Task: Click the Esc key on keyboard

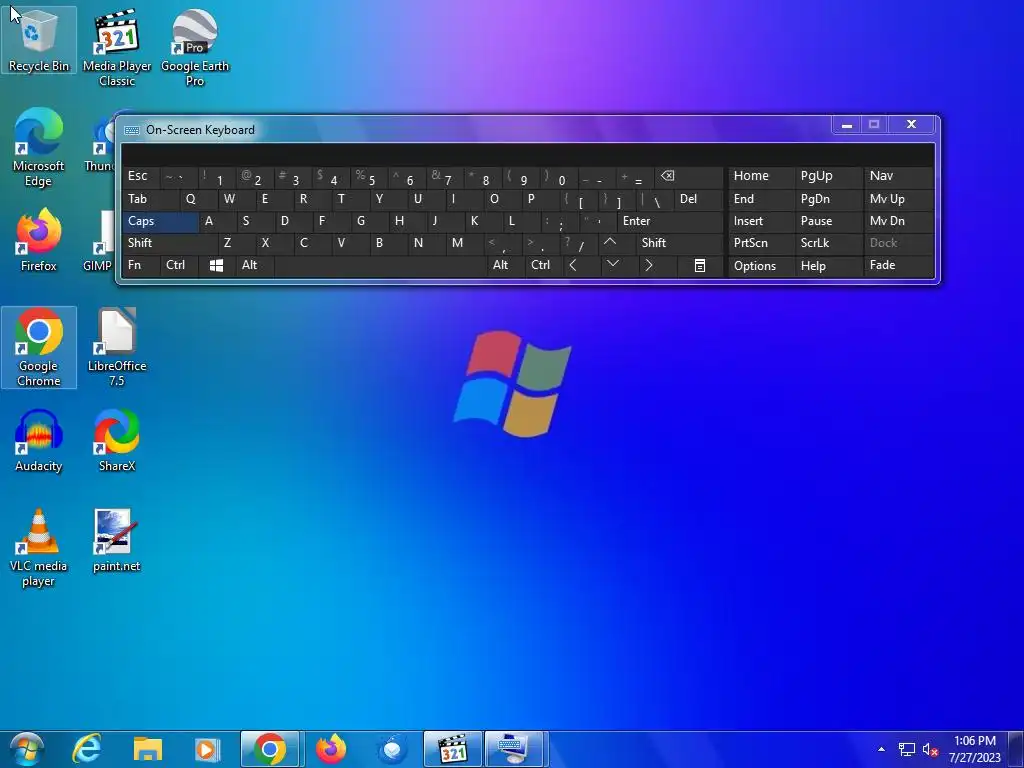Action: click(140, 176)
